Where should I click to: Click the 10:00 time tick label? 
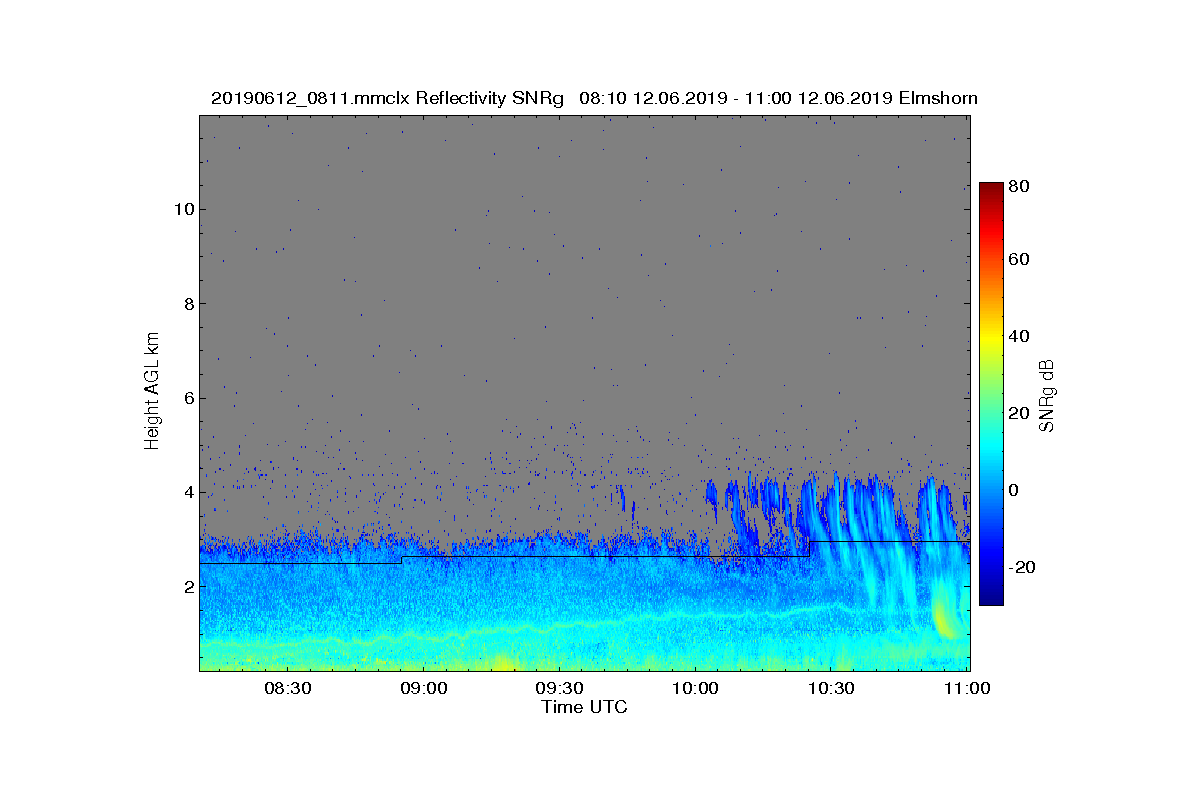[696, 688]
